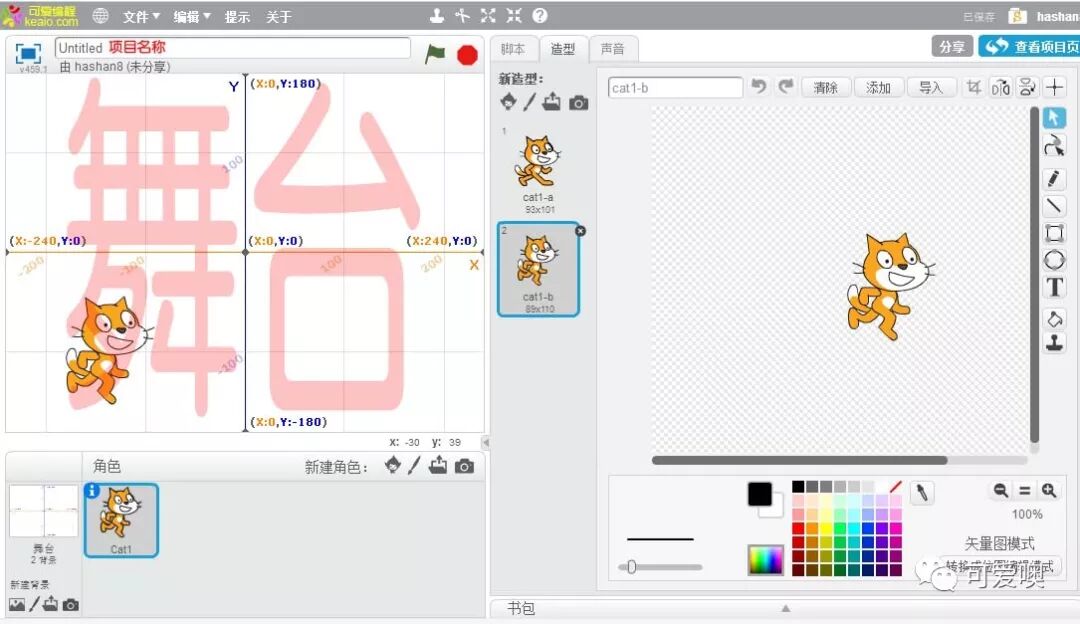Set costume center crosshair

click(x=1055, y=87)
